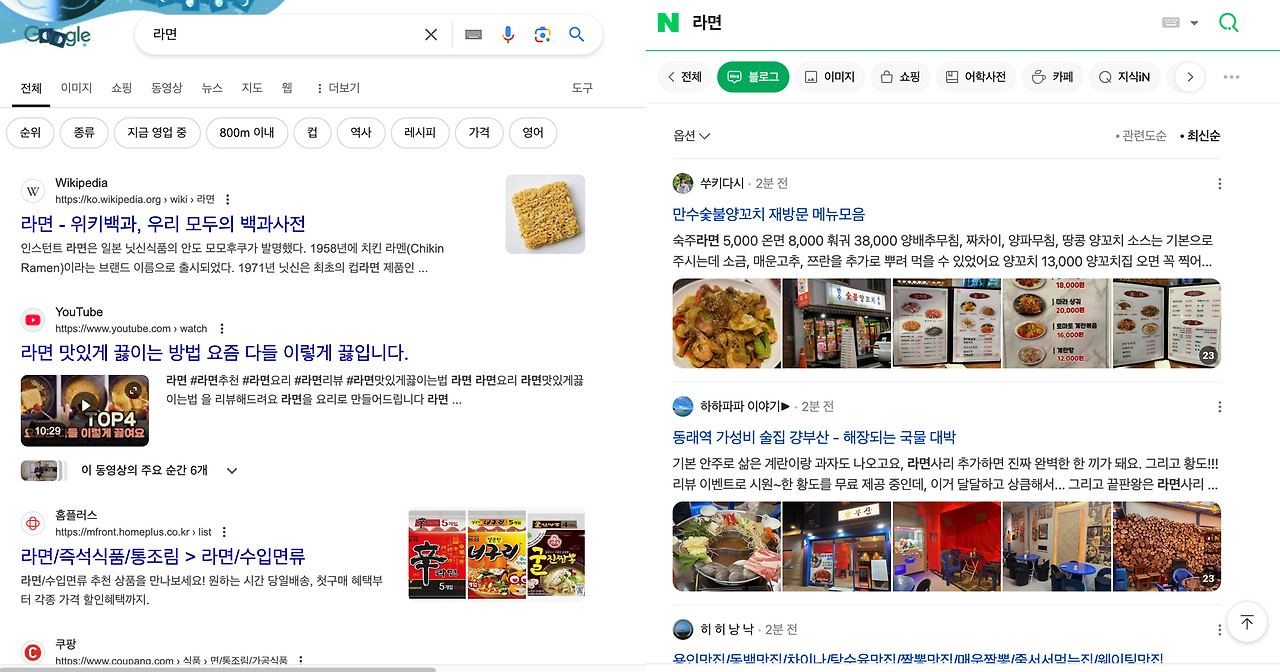The height and width of the screenshot is (672, 1280).
Task: Open Google on-screen keyboard input tool
Action: pyautogui.click(x=474, y=35)
